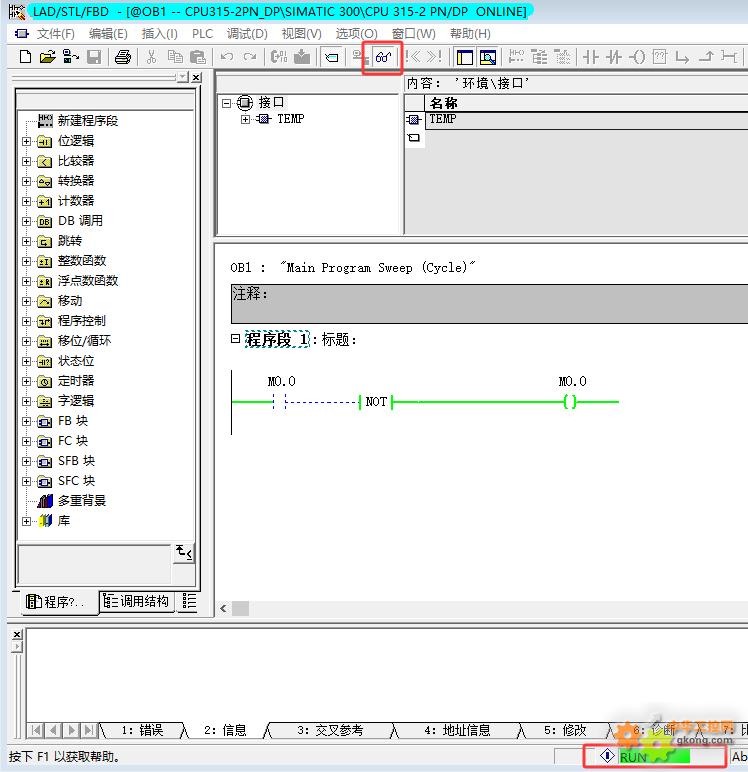Image resolution: width=748 pixels, height=772 pixels.
Task: Expand the 库 library node
Action: [x=27, y=521]
